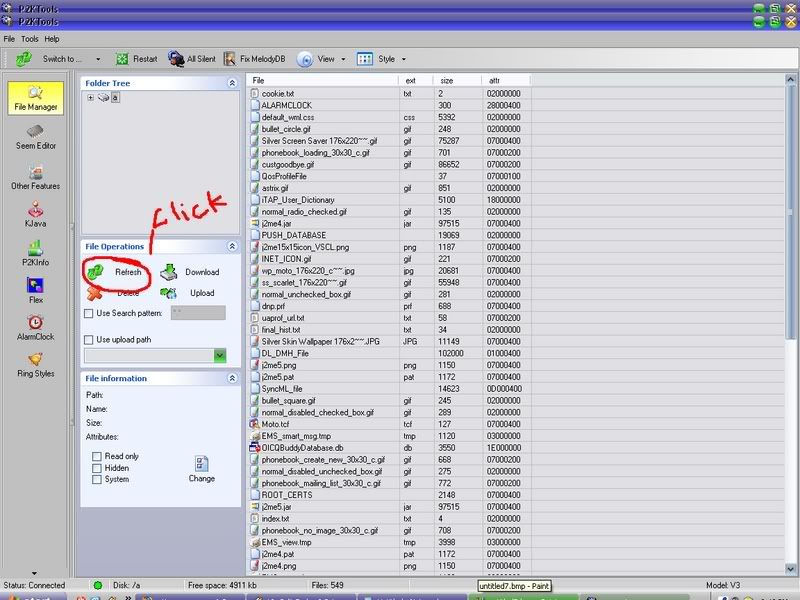Open the P2KInfo section
Image resolution: width=800 pixels, height=600 pixels.
click(35, 254)
